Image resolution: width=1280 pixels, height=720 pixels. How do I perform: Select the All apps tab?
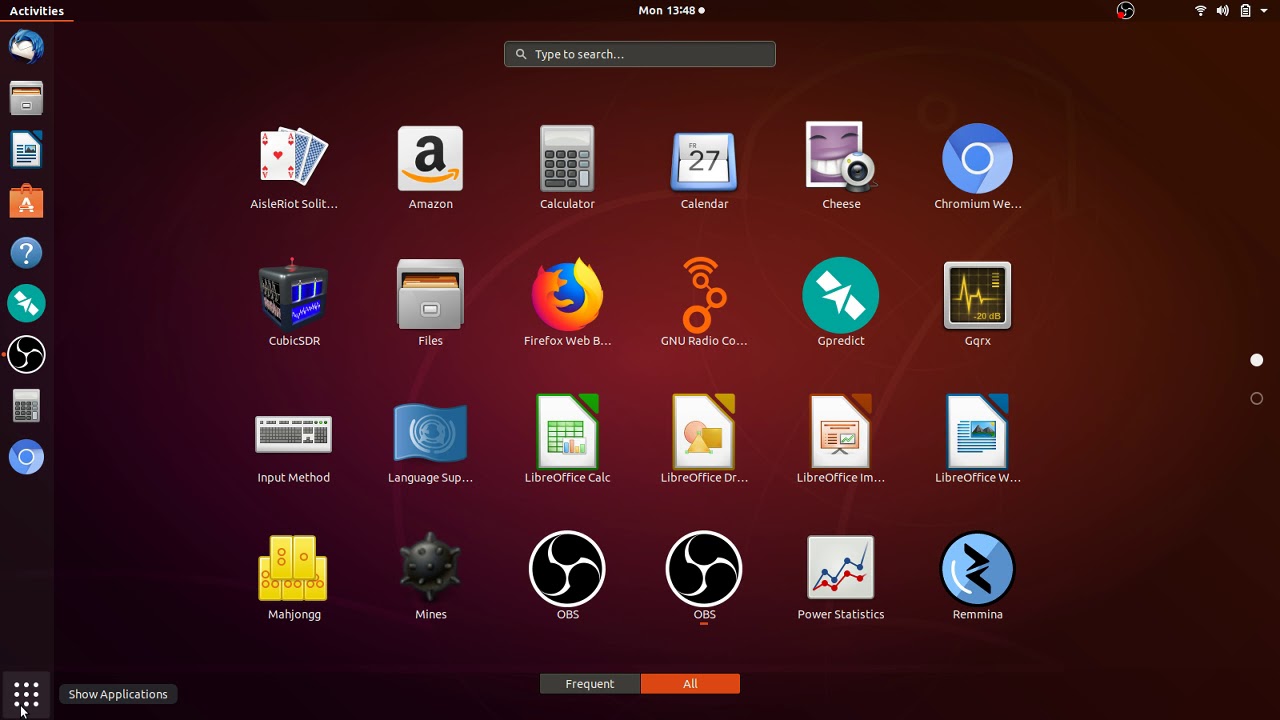(x=690, y=684)
